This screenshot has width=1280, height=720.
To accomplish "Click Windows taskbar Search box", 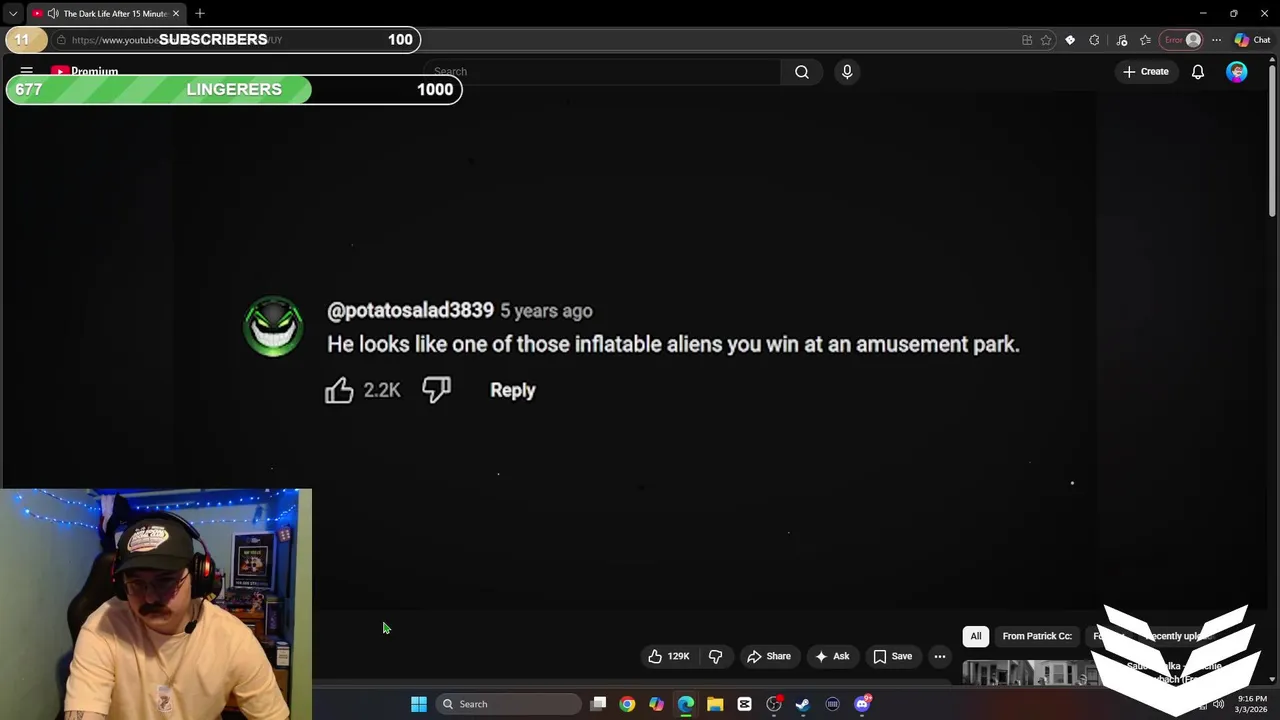I will [x=508, y=704].
